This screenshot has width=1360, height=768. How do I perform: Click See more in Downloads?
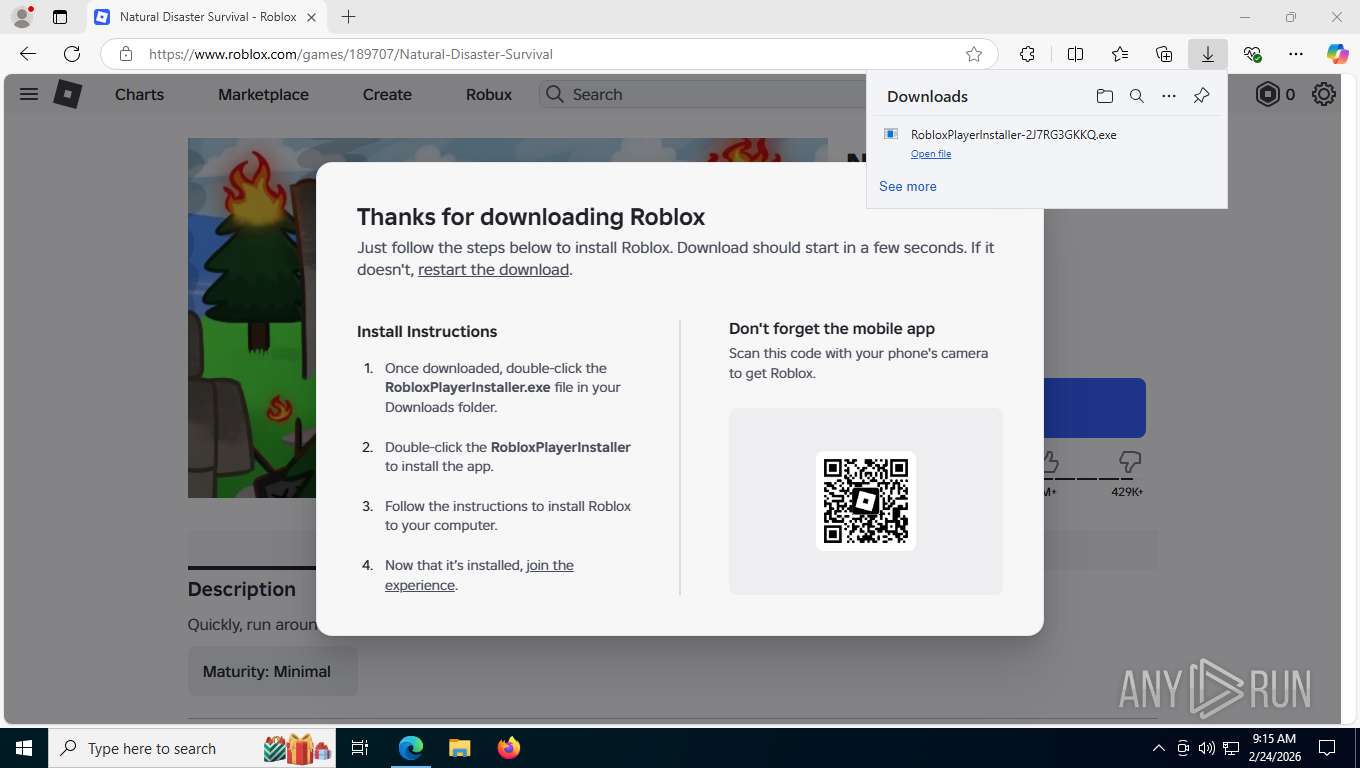(x=908, y=186)
